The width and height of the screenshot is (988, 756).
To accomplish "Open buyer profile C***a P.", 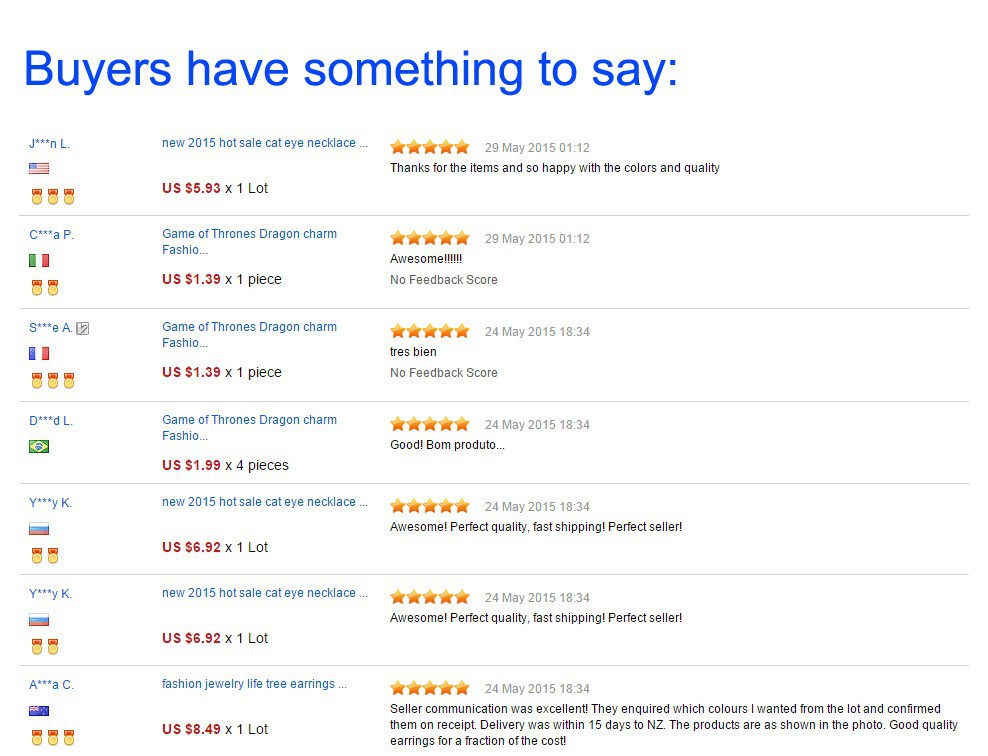I will click(x=51, y=235).
